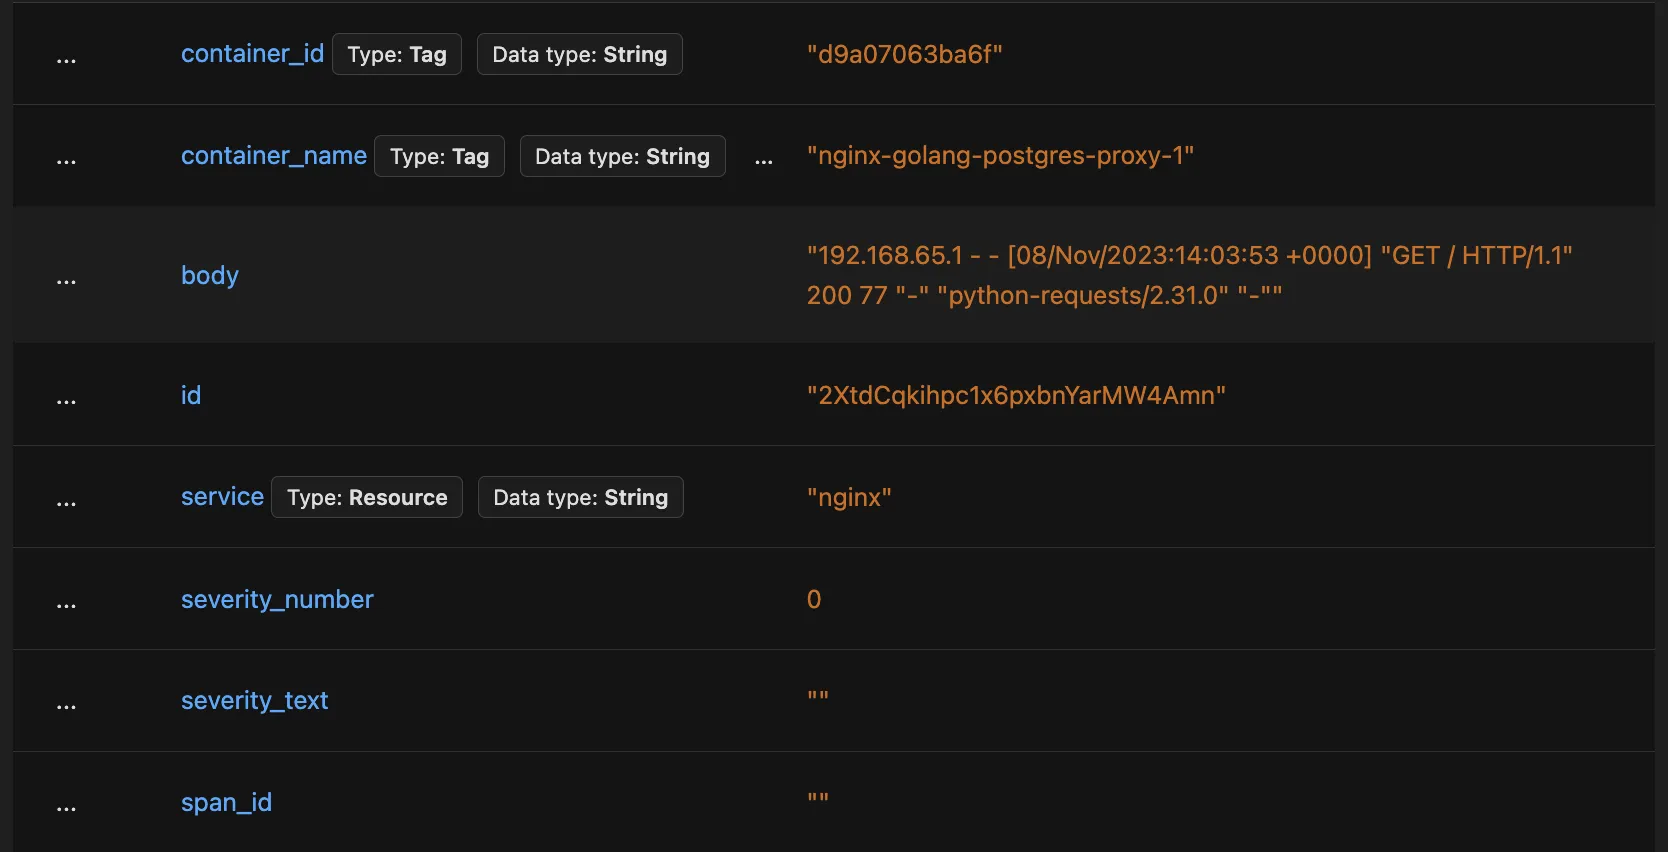Select the empty severity_text value
Screen dimensions: 1668x852
(x=818, y=696)
